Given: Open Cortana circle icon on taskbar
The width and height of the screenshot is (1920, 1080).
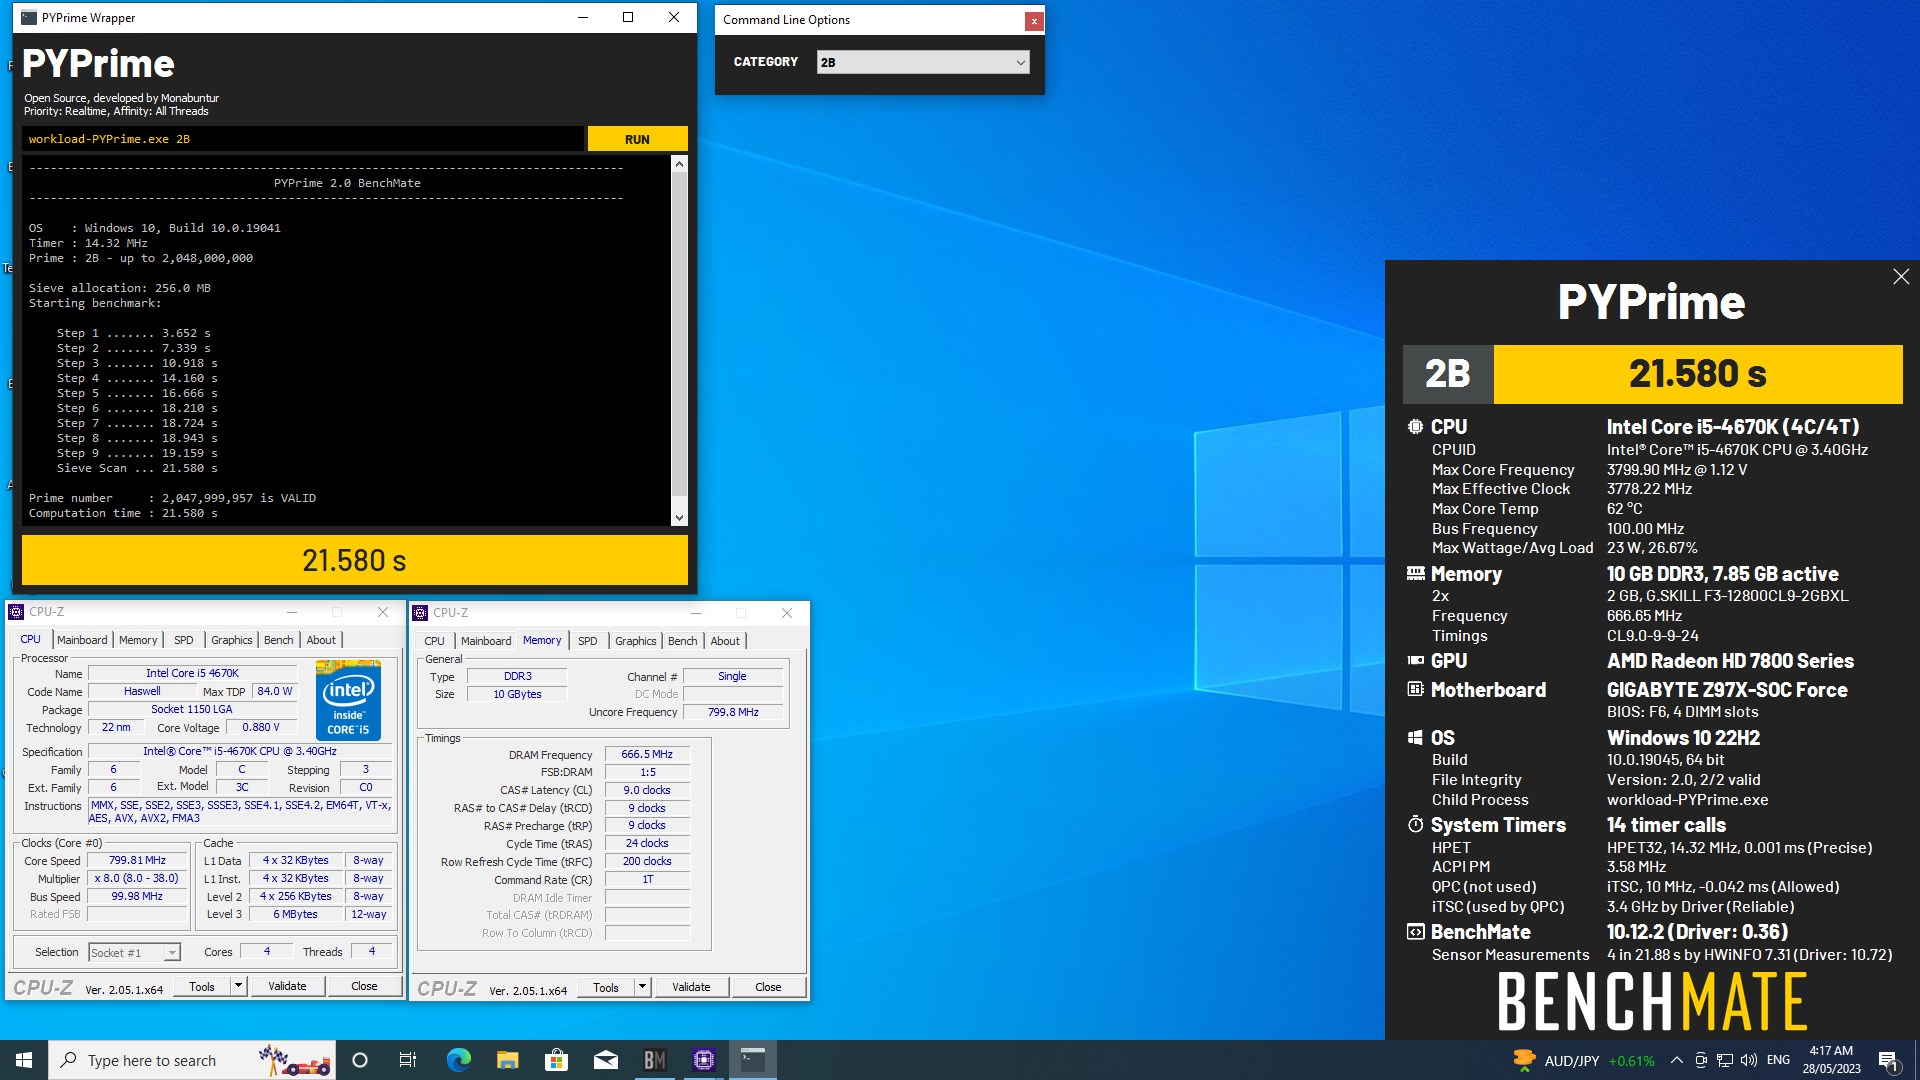Looking at the screenshot, I should point(360,1060).
